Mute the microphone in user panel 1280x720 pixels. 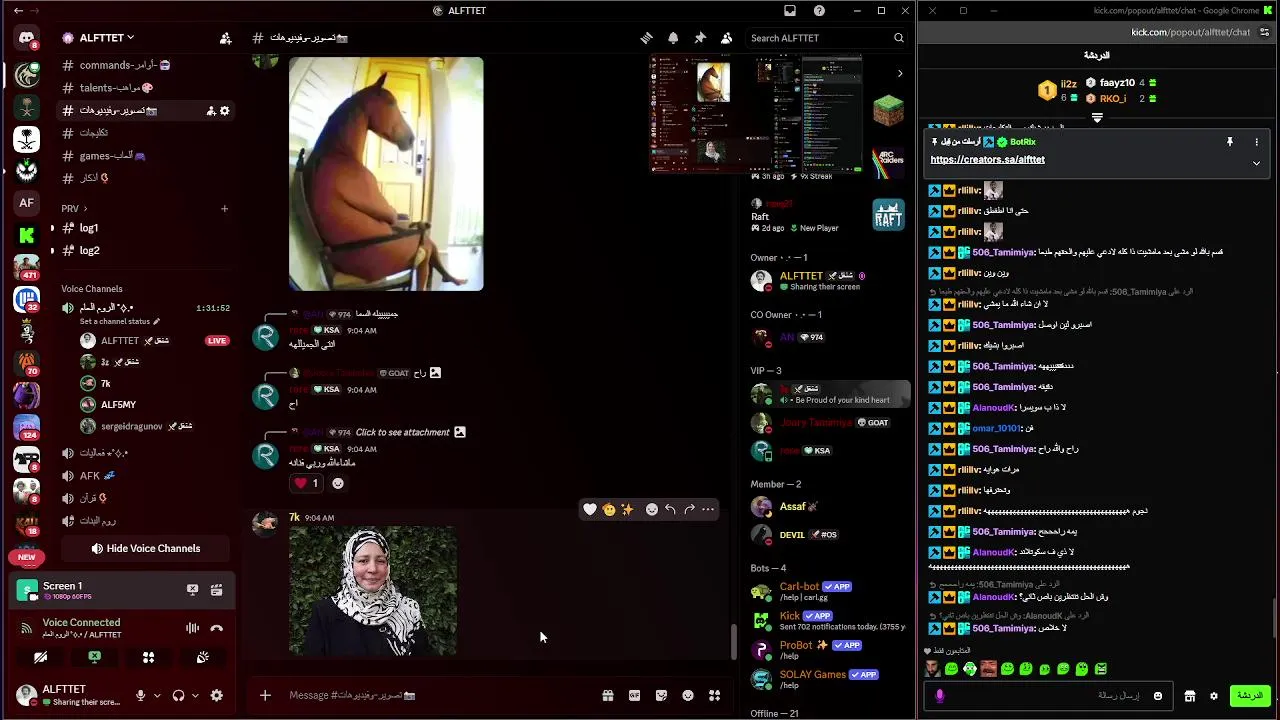pos(140,696)
